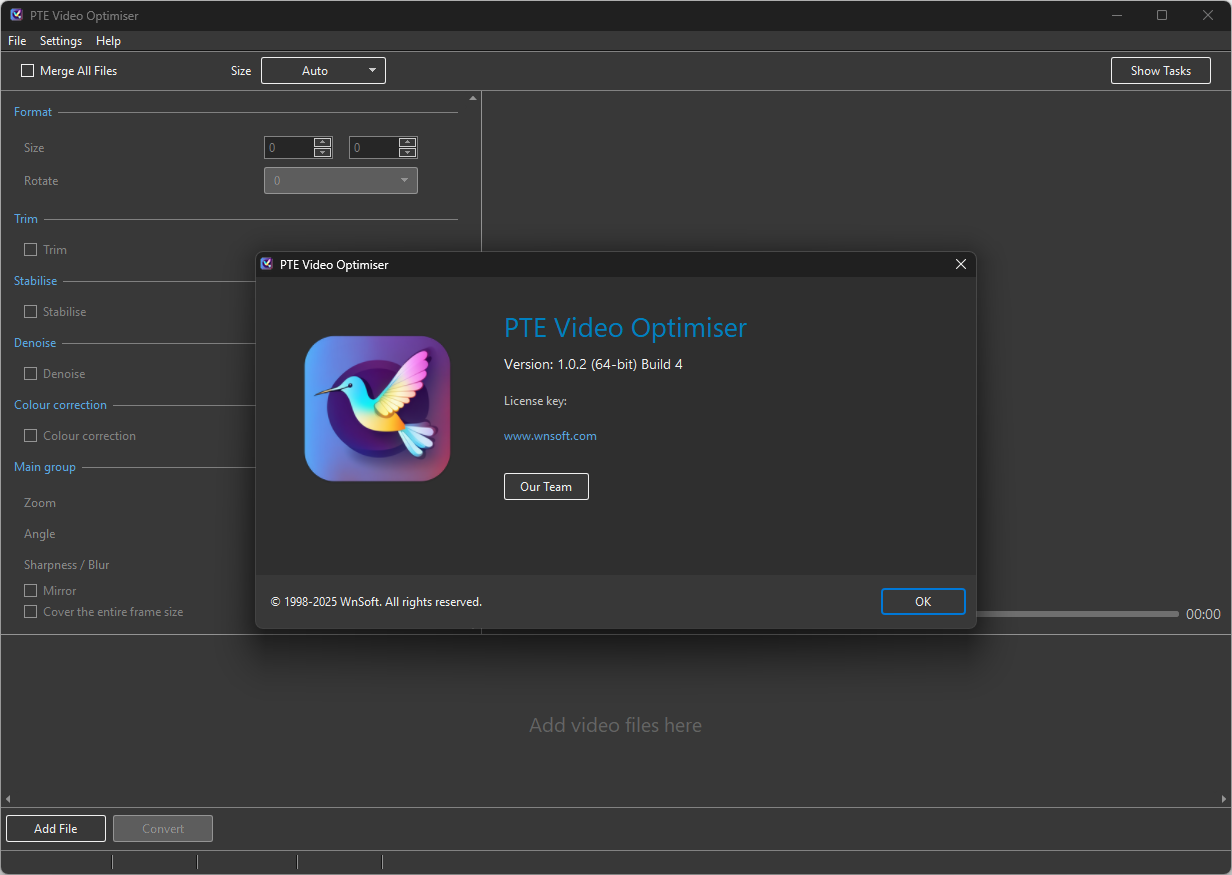The image size is (1232, 875).
Task: Click the Sharpness / Blur label
Action: [x=67, y=565]
